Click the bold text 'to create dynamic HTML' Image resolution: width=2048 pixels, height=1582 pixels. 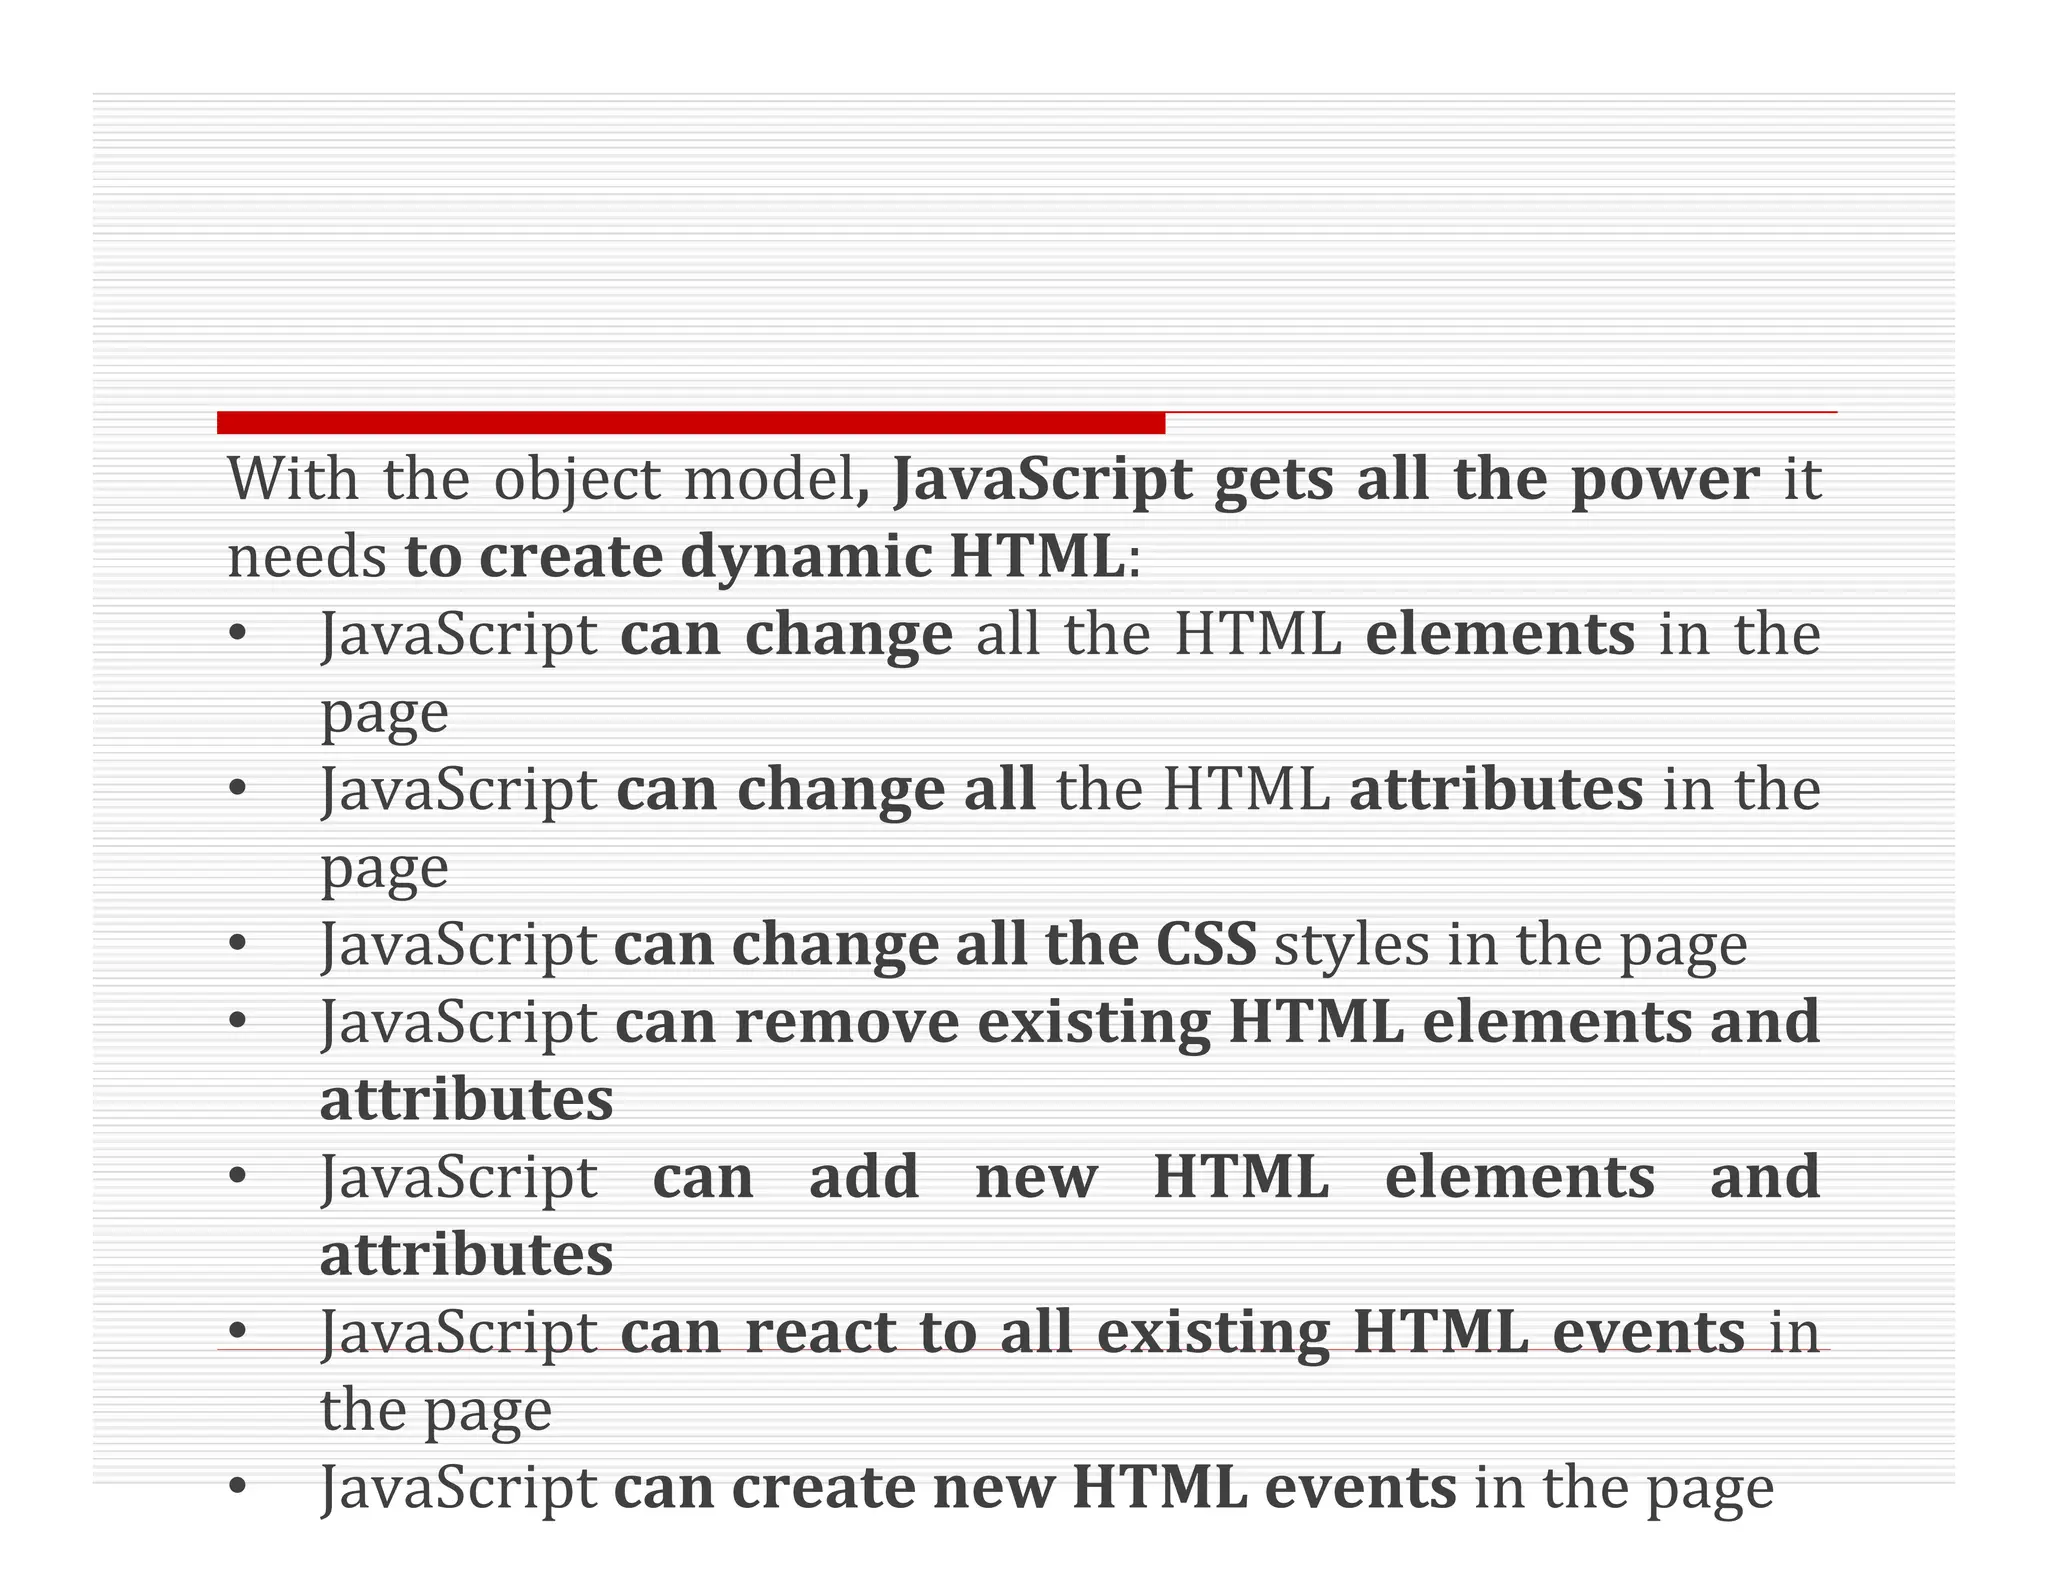(x=765, y=556)
